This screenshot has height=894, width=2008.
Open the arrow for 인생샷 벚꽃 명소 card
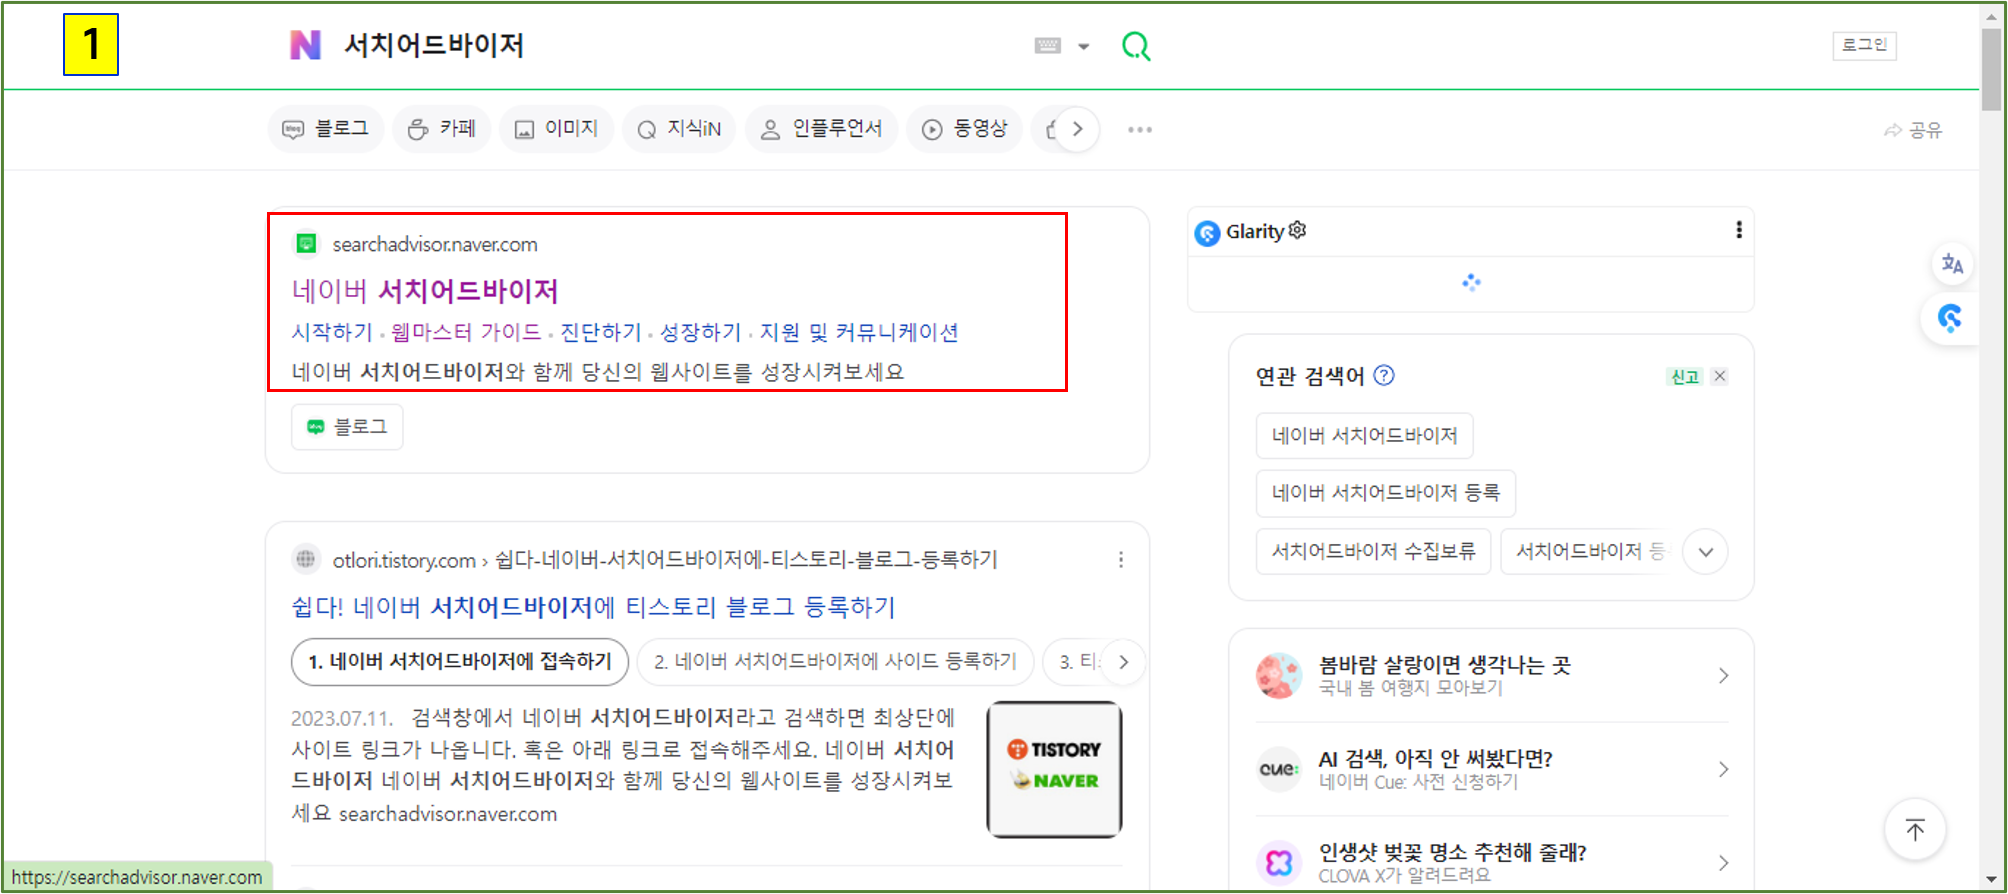[x=1723, y=862]
